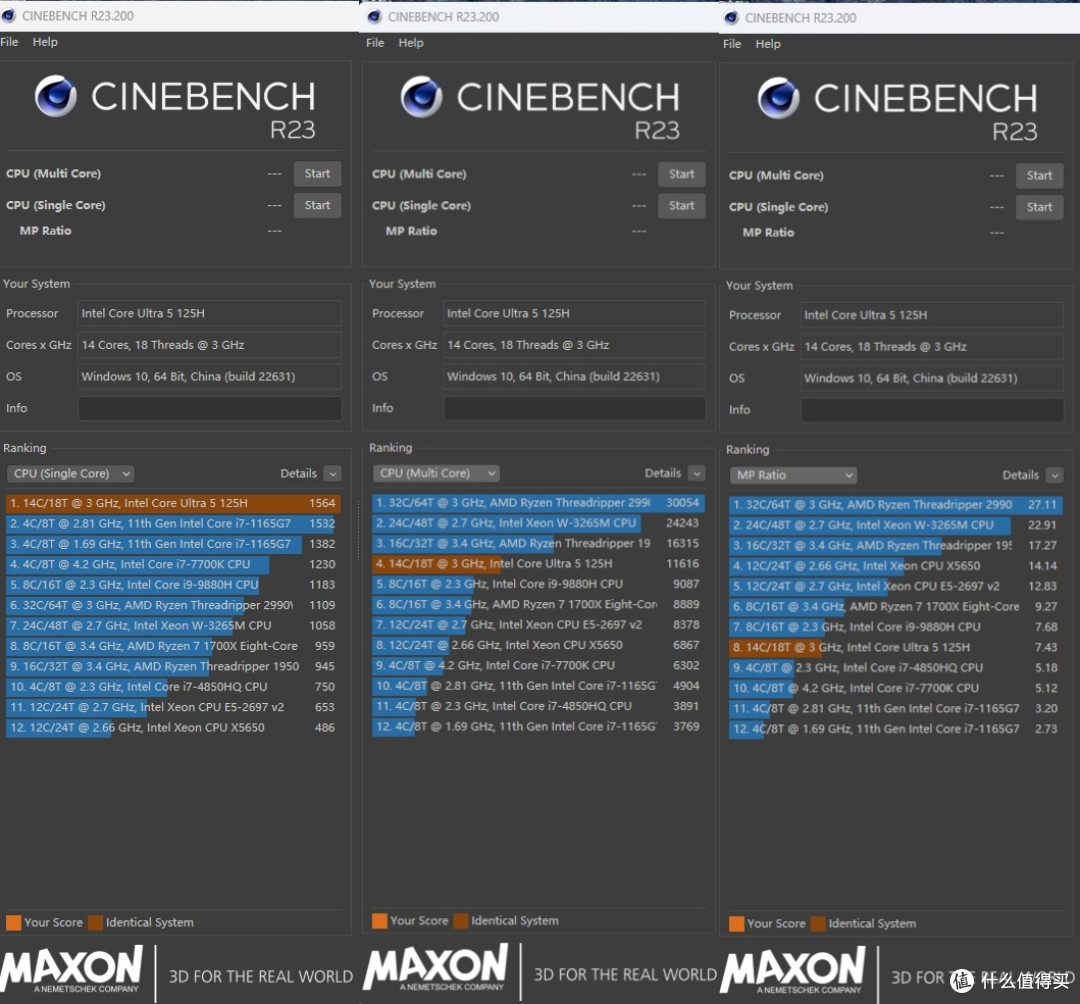
Task: Start CPU (Multi Core) test in middle window
Action: coord(682,174)
